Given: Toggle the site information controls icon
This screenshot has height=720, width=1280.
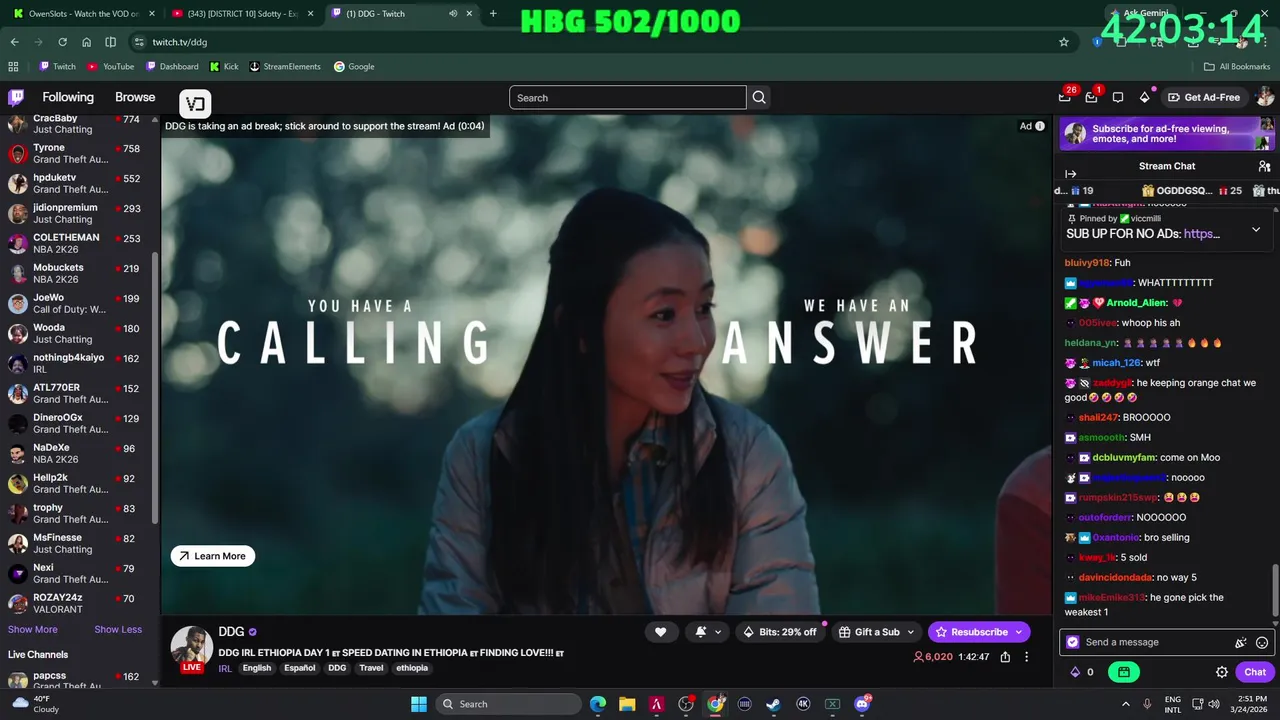Looking at the screenshot, I should tap(137, 42).
